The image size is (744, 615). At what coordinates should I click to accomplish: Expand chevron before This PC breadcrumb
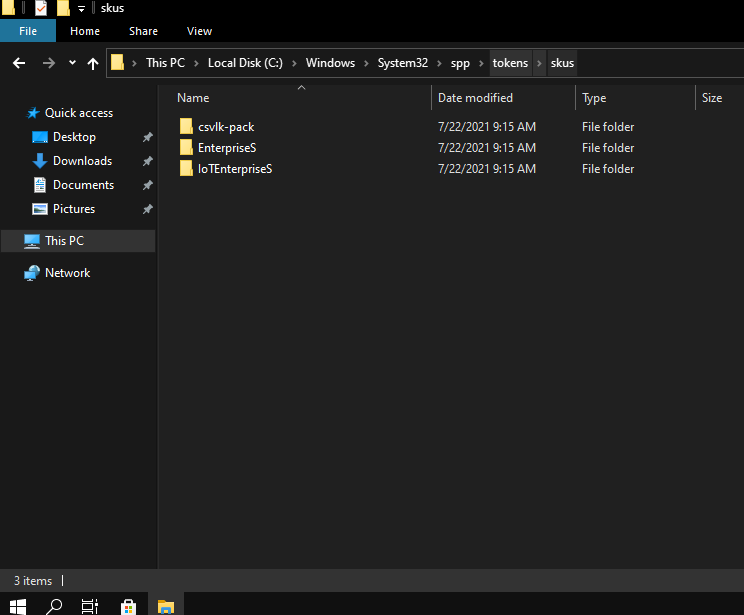[134, 63]
